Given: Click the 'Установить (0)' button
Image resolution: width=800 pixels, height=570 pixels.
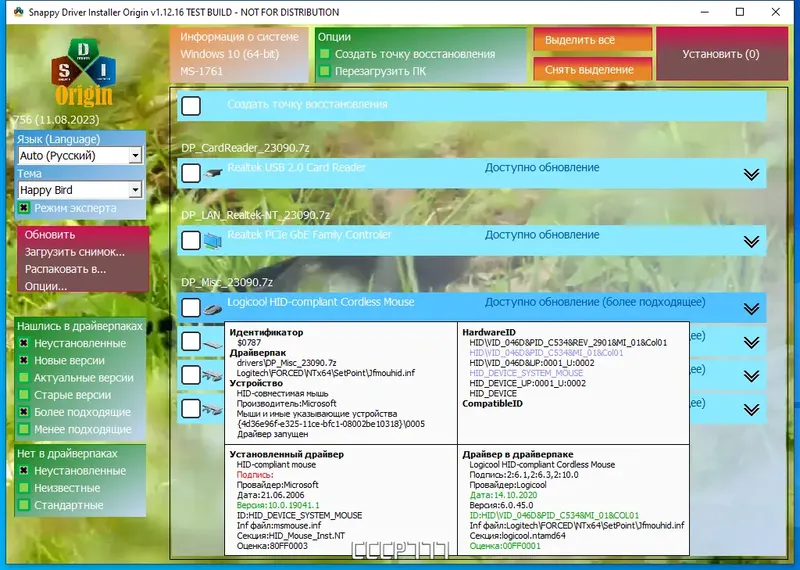Looking at the screenshot, I should click(x=722, y=54).
